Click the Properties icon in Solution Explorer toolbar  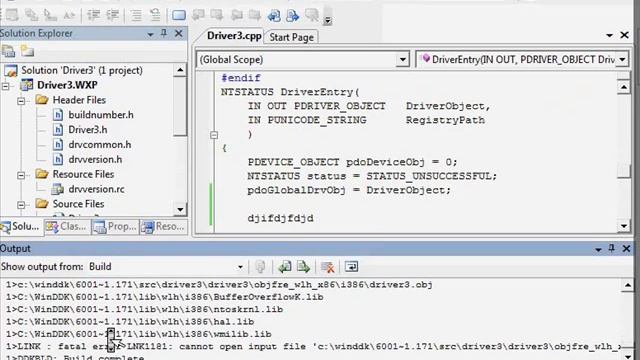pos(8,51)
